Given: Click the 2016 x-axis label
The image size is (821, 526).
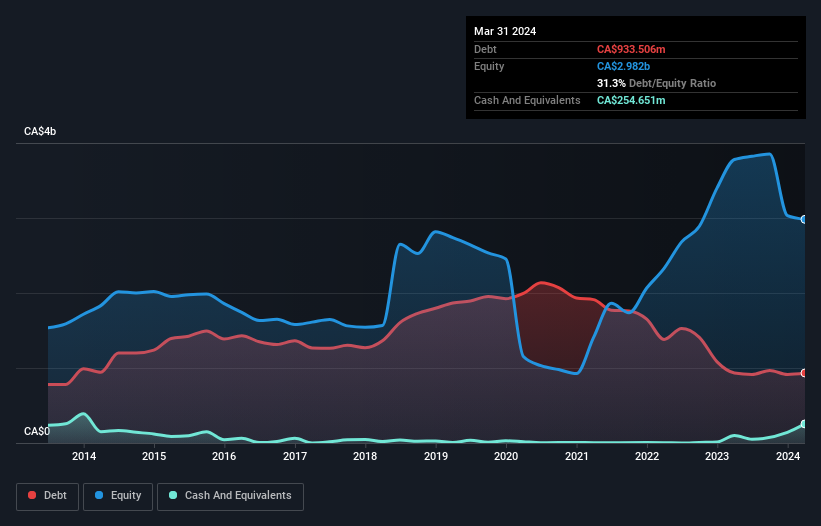Looking at the screenshot, I should 224,456.
